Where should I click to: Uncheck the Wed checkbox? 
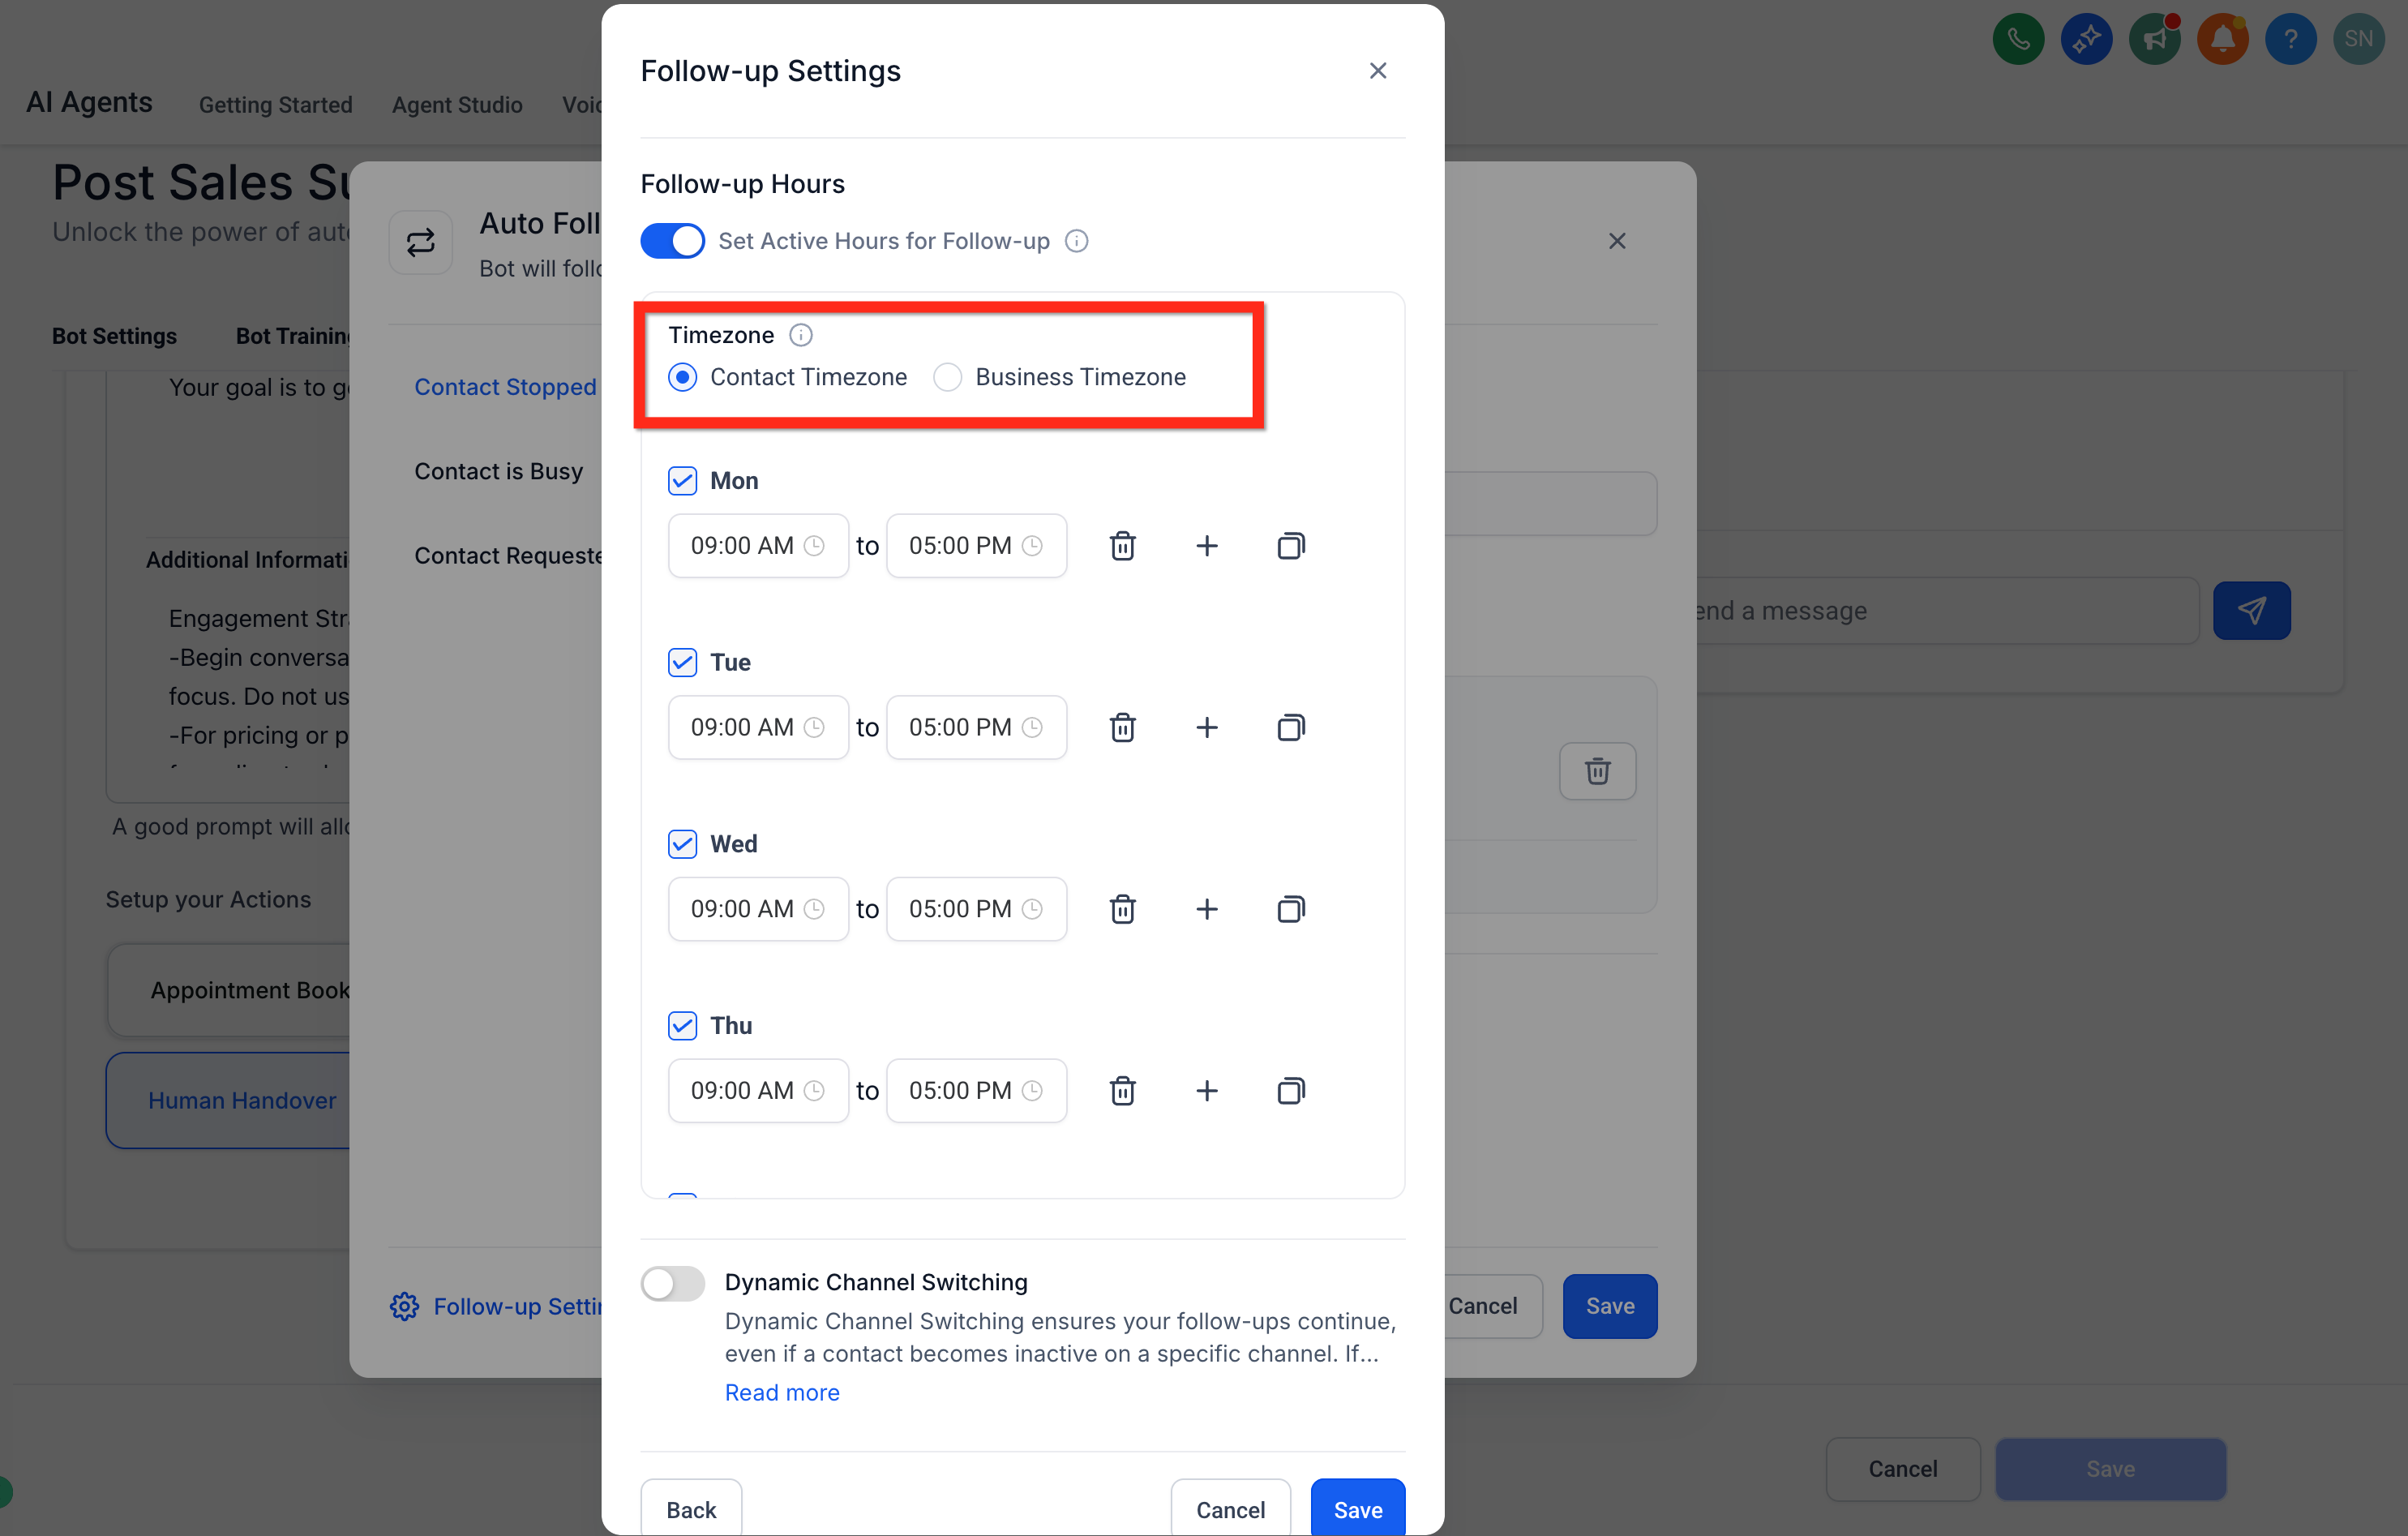(682, 844)
